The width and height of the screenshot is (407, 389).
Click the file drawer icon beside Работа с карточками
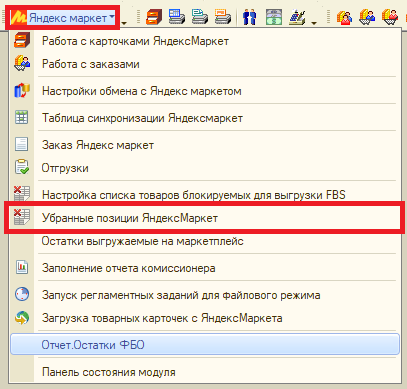coord(22,40)
